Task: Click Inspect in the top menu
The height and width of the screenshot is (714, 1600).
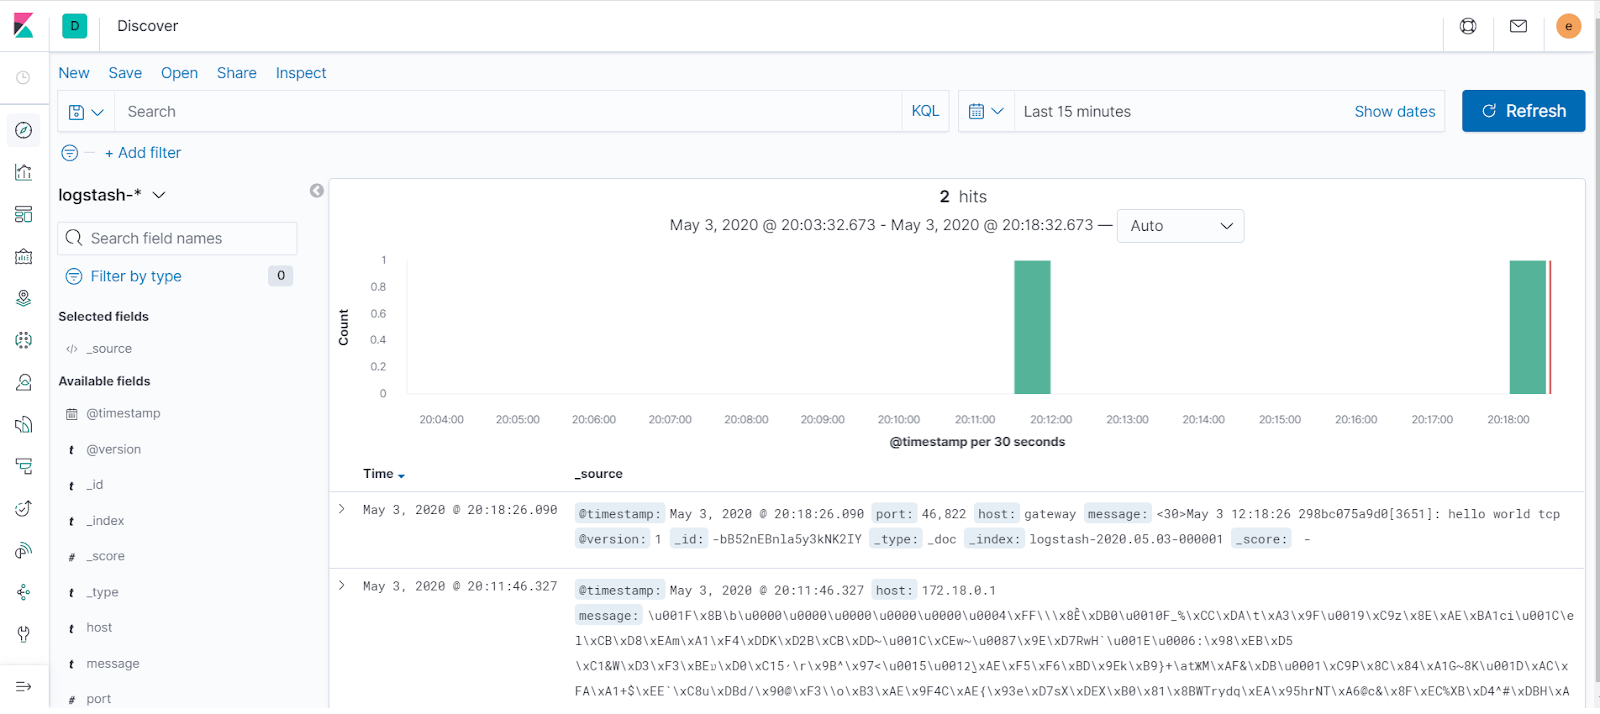Action: point(301,73)
